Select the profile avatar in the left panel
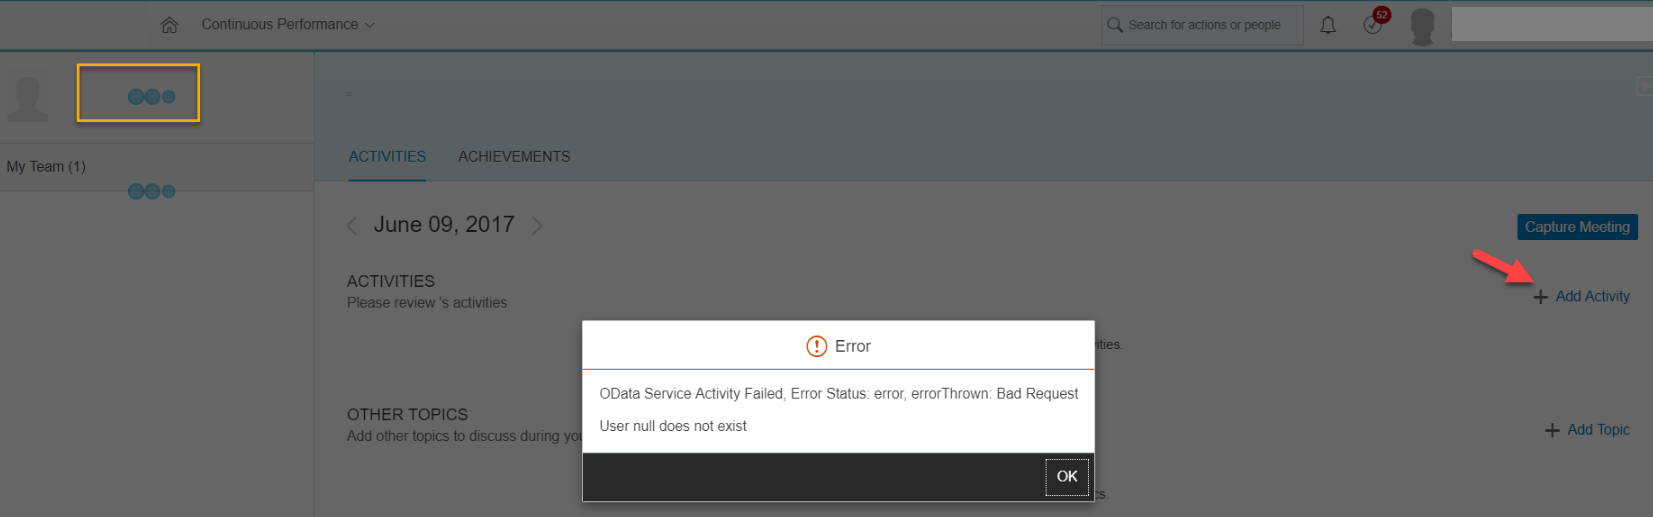Viewport: 1653px width, 517px height. pyautogui.click(x=28, y=98)
